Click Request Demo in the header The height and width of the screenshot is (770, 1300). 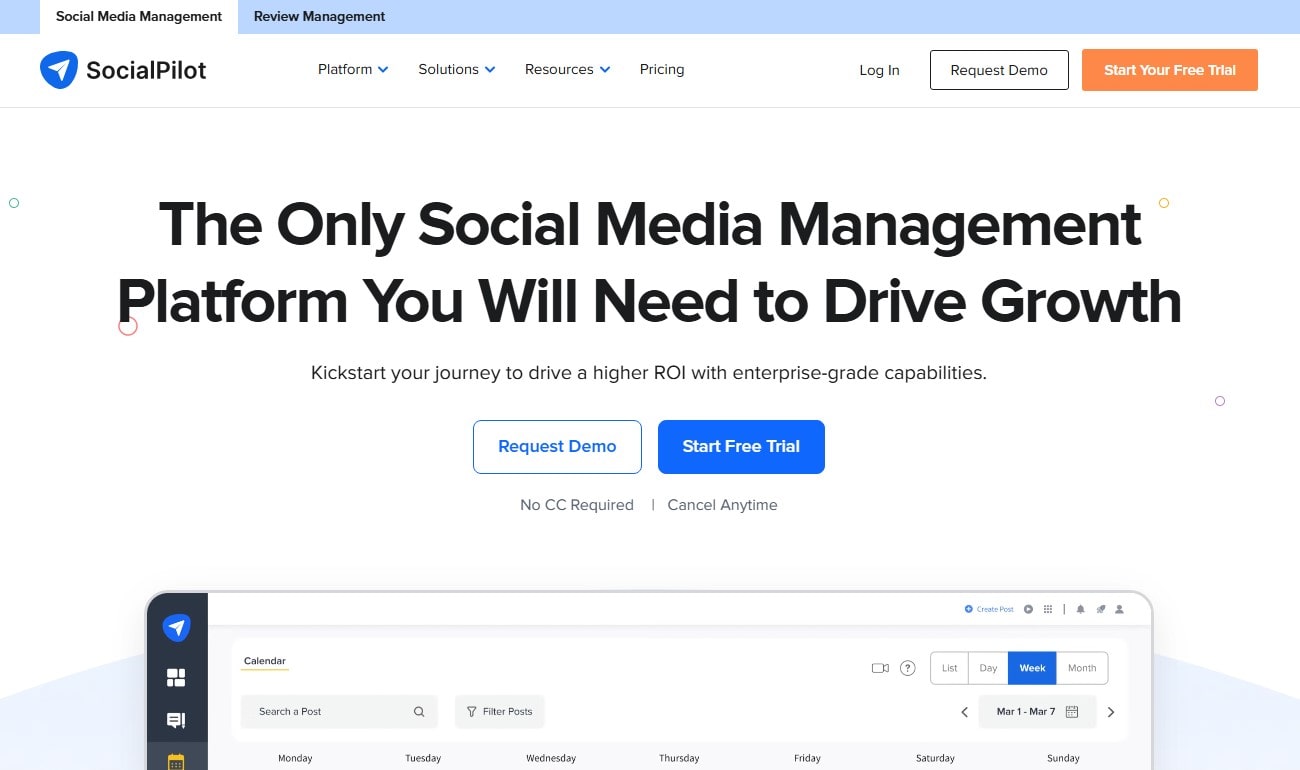[999, 70]
